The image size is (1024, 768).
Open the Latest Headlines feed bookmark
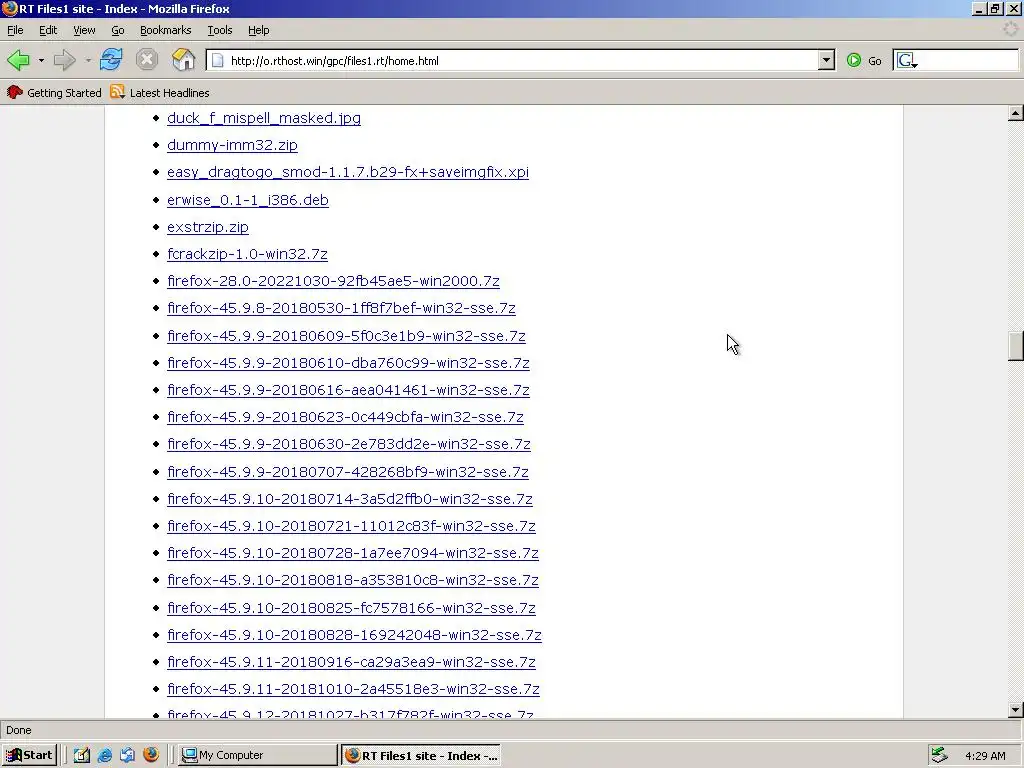click(x=160, y=93)
